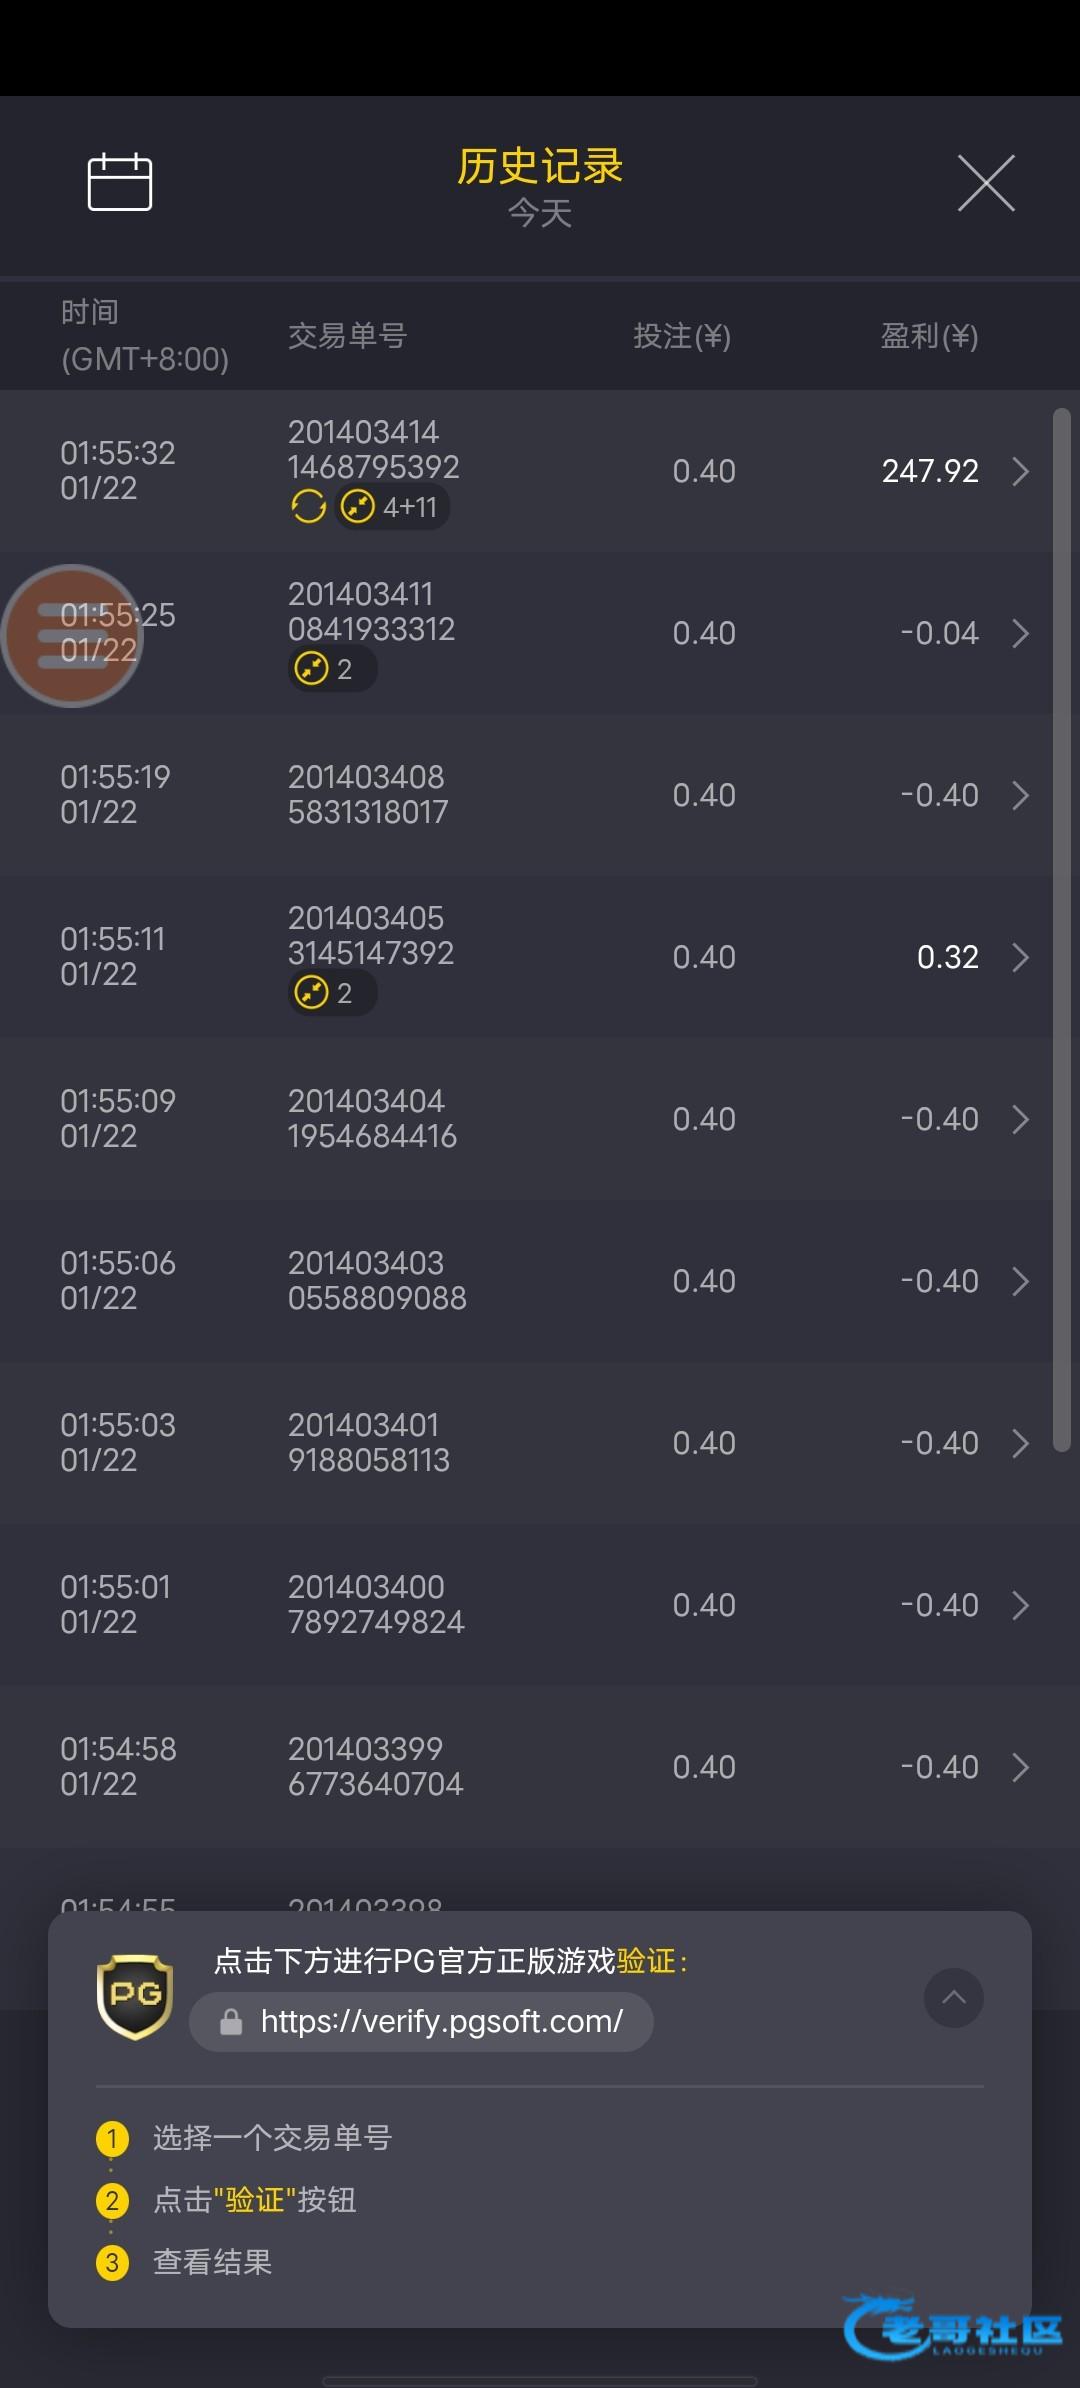
Task: Click the history list scrollbar
Action: click(x=1062, y=930)
